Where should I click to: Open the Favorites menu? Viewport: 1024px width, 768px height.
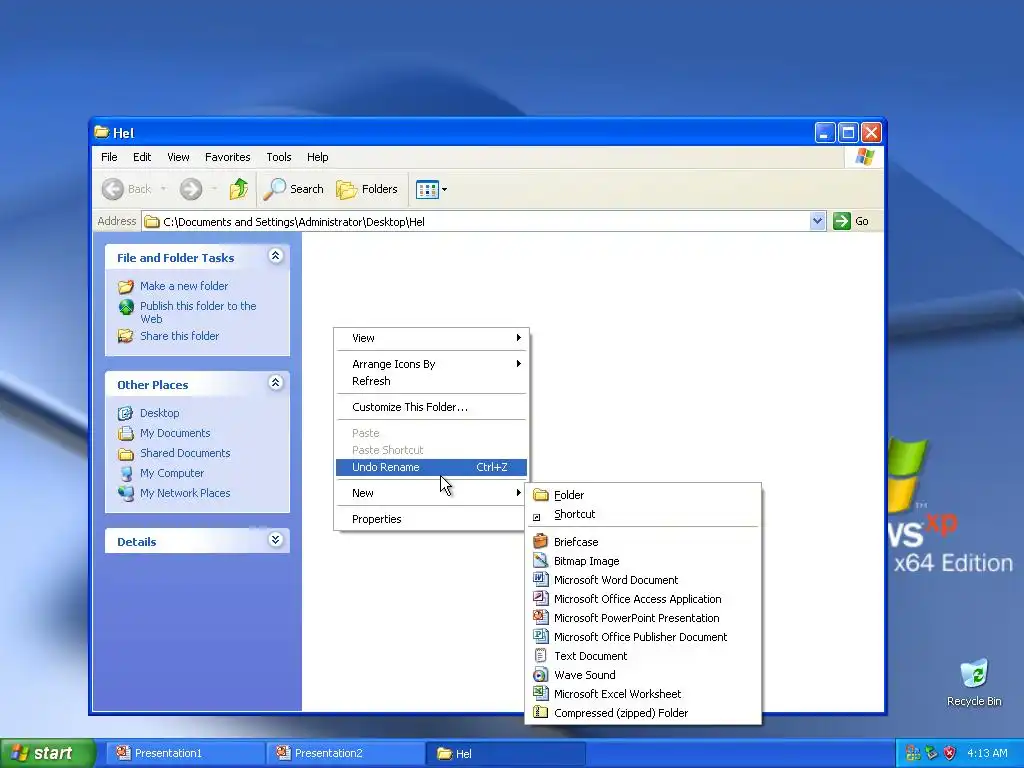(x=227, y=157)
